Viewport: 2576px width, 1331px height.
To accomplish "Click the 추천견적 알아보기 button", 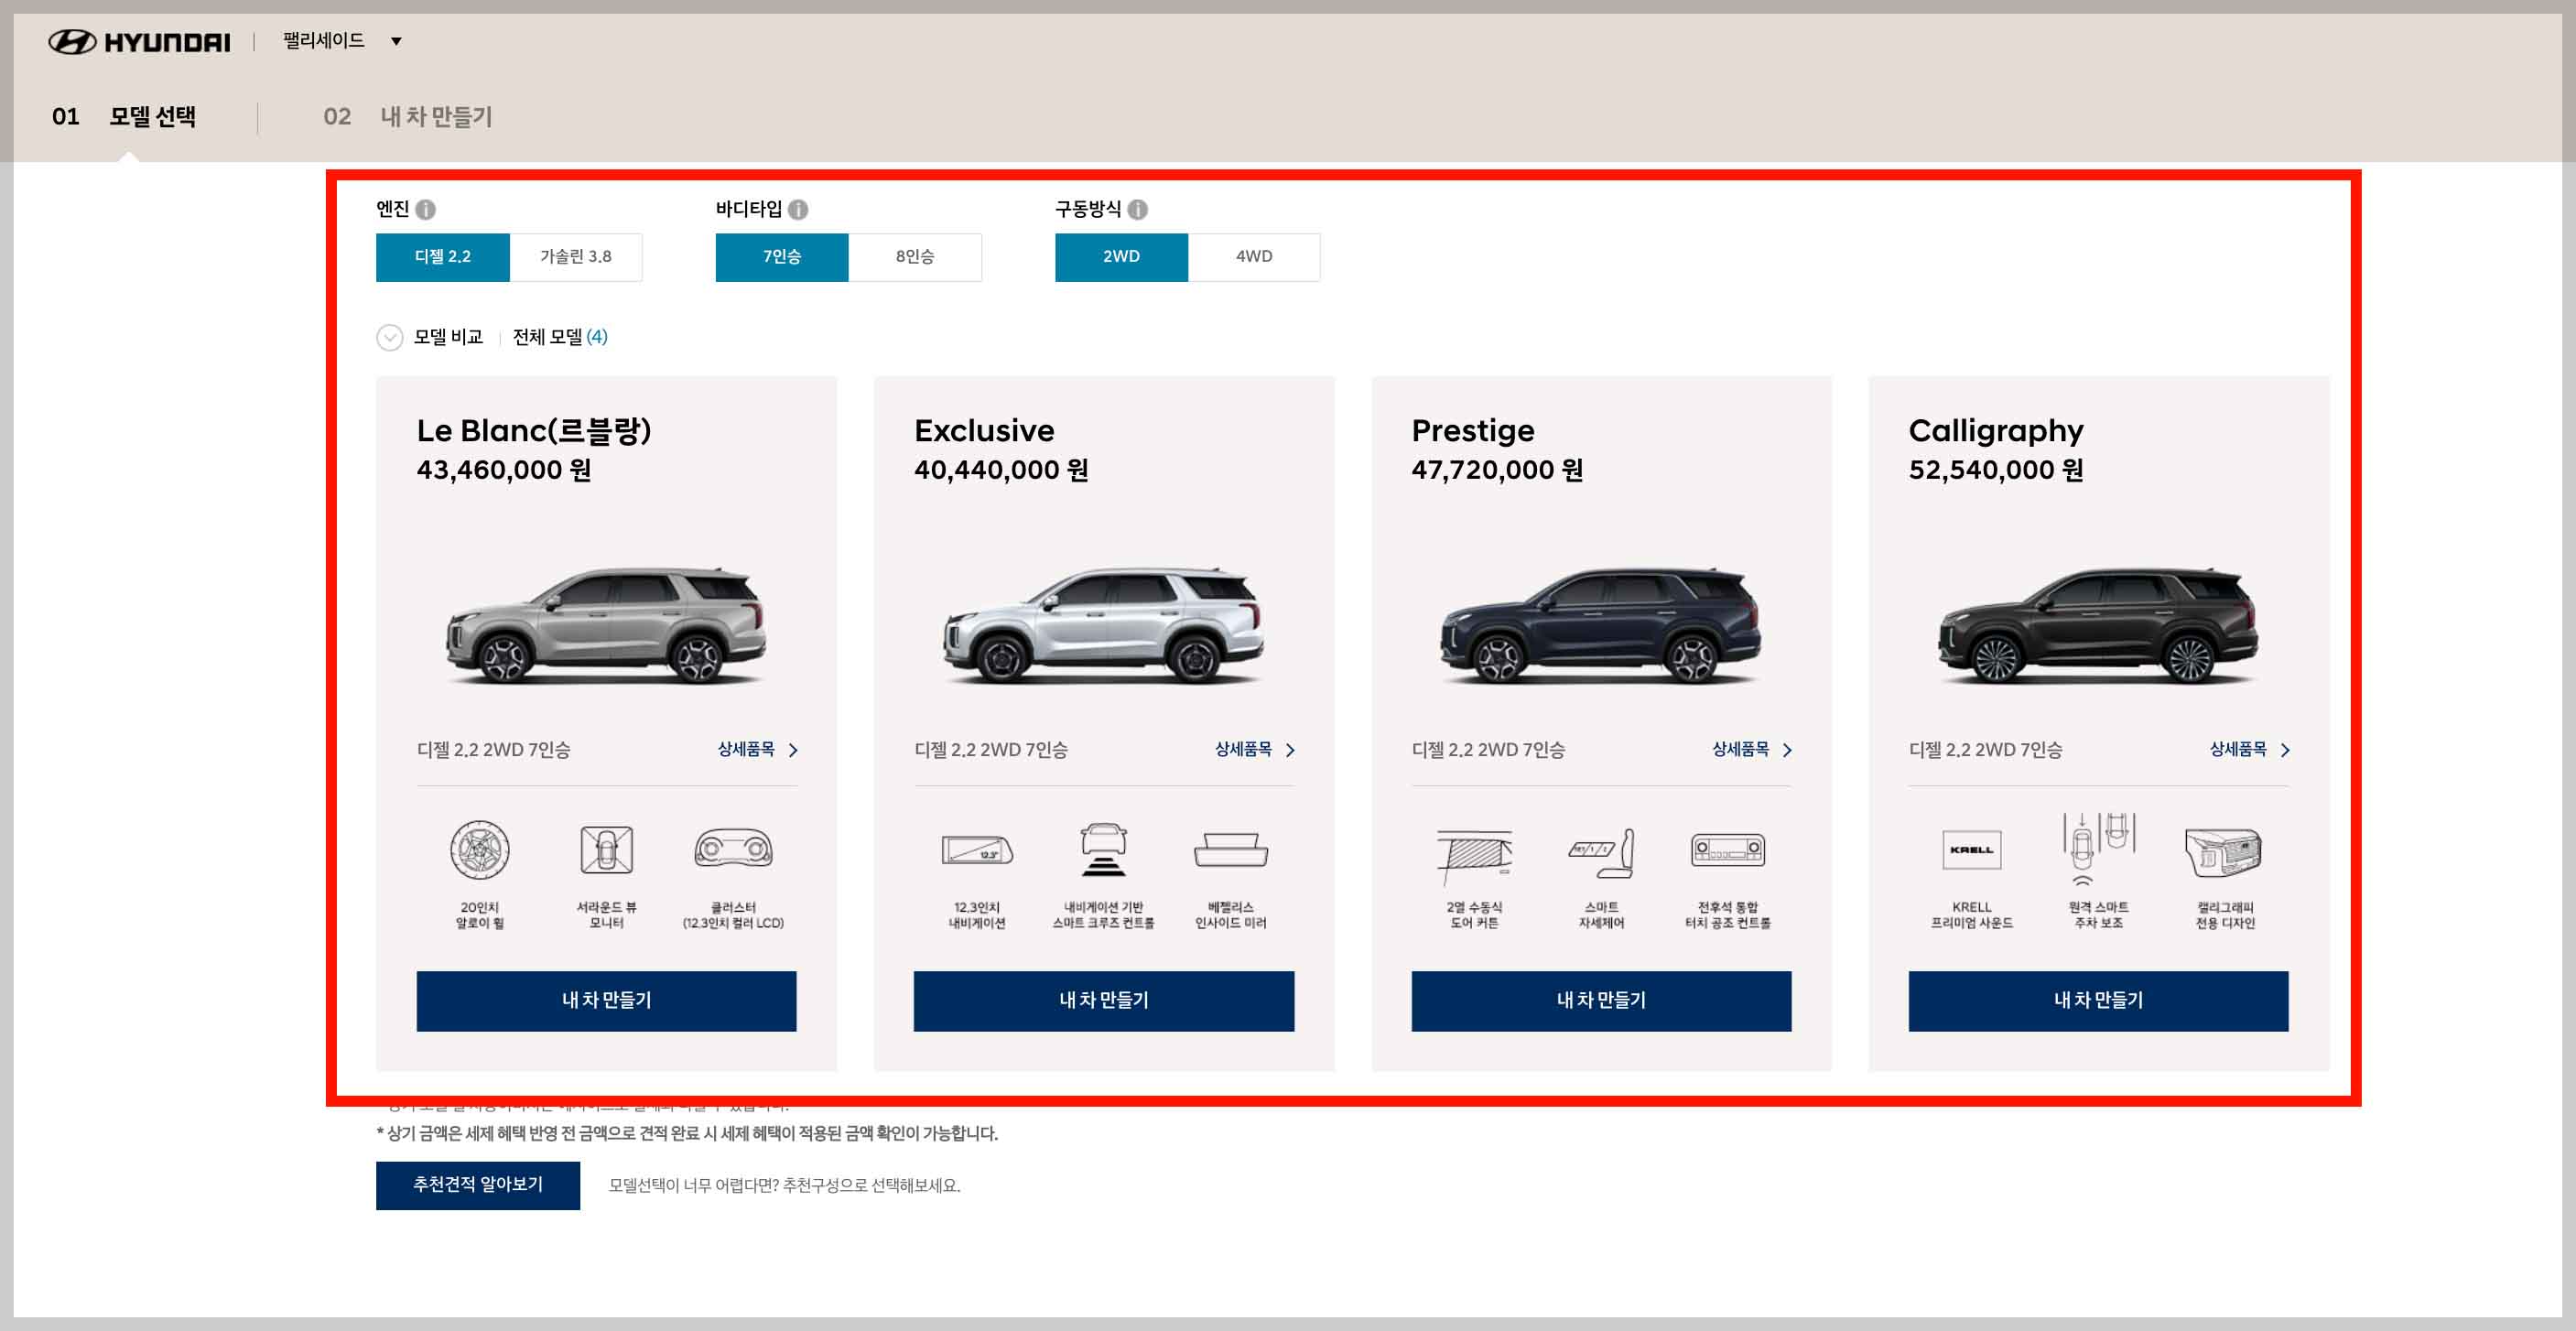I will click(x=477, y=1185).
